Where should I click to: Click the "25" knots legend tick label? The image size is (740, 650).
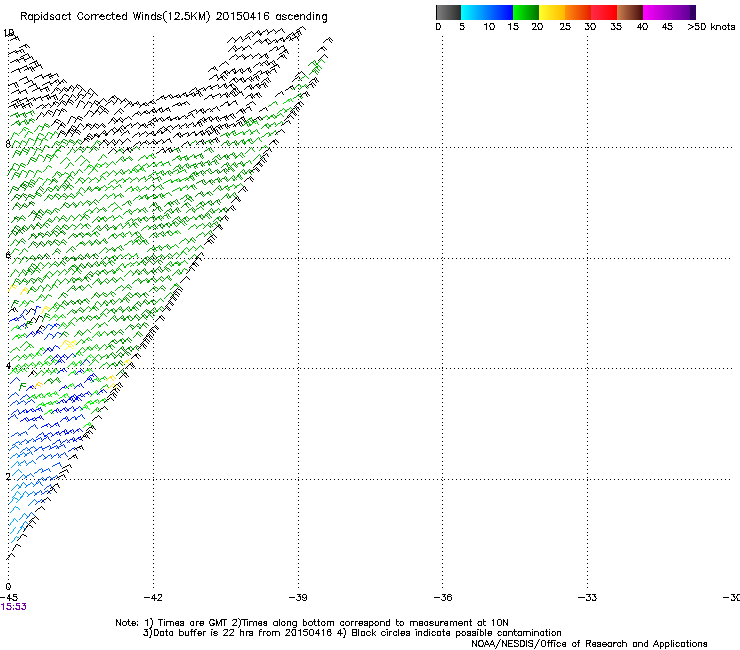[565, 27]
